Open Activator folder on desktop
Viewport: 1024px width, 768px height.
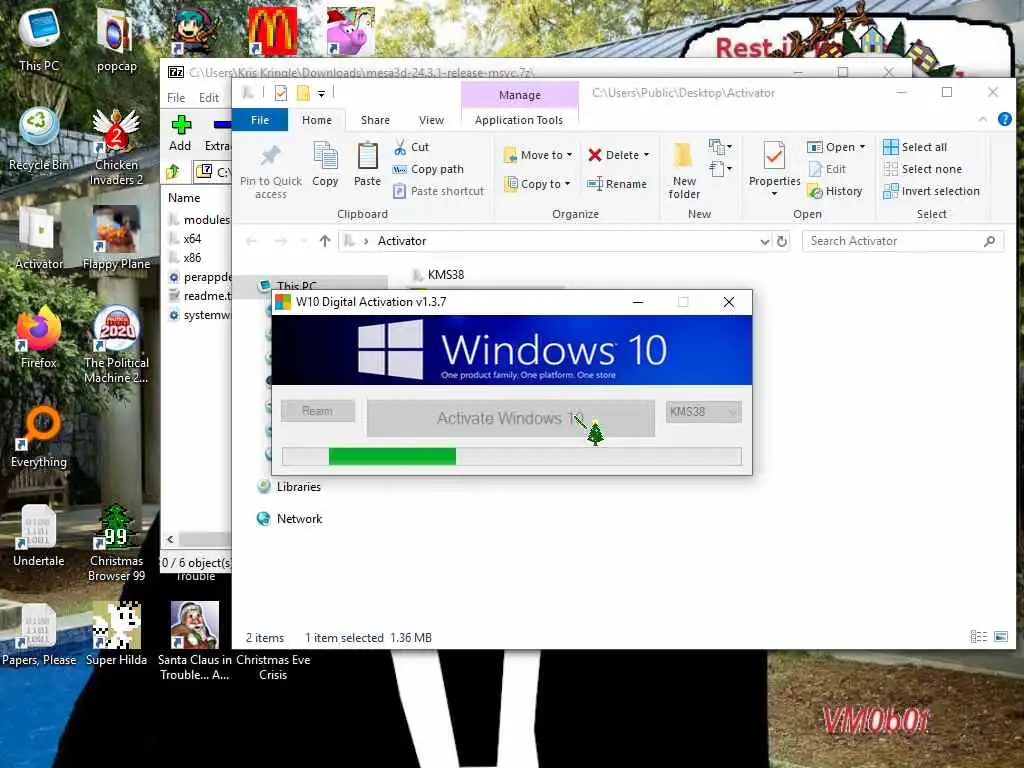(39, 238)
